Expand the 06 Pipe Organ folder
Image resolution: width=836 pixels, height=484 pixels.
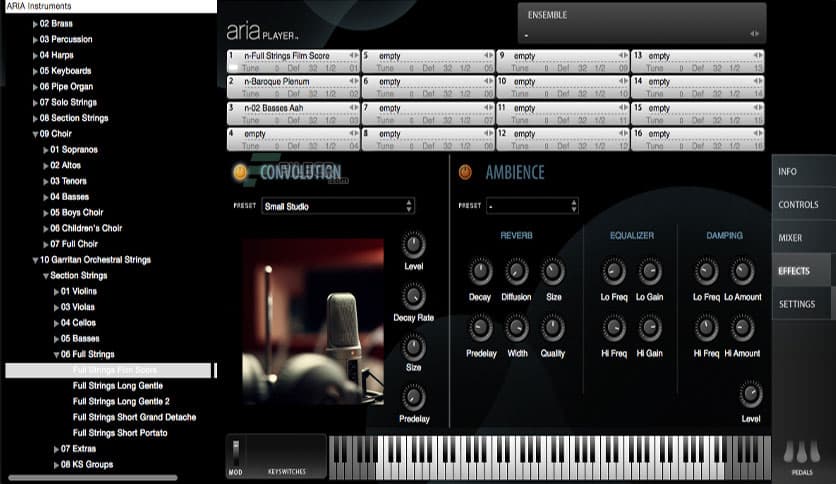pyautogui.click(x=35, y=87)
